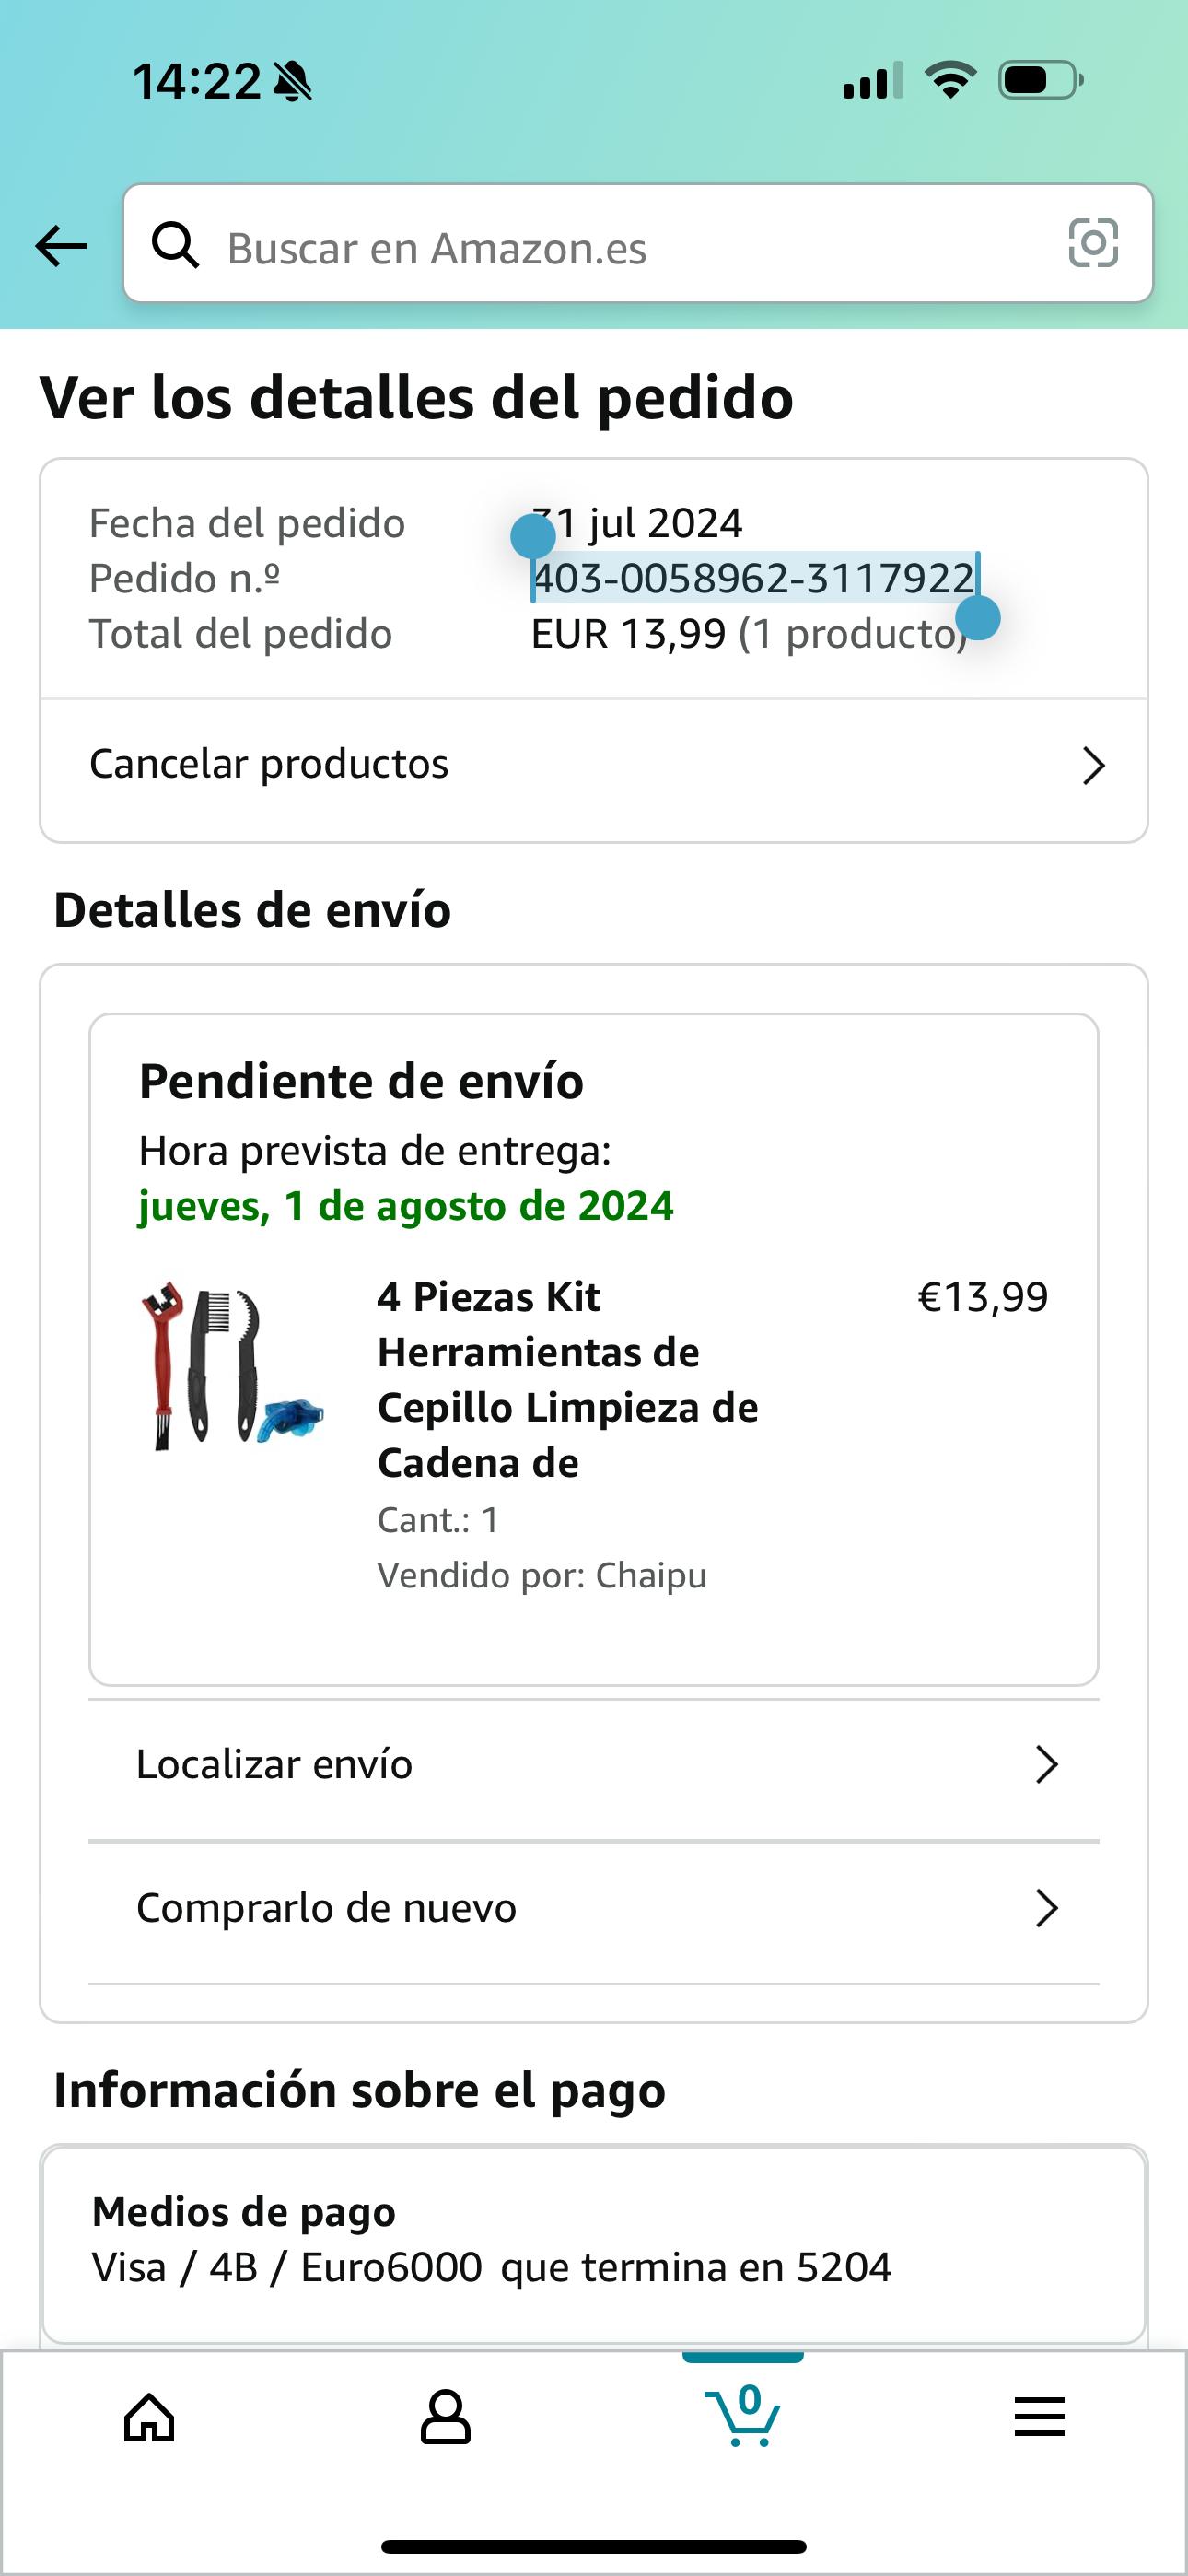Tap the back arrow icon
This screenshot has height=2576, width=1188.
pyautogui.click(x=61, y=246)
